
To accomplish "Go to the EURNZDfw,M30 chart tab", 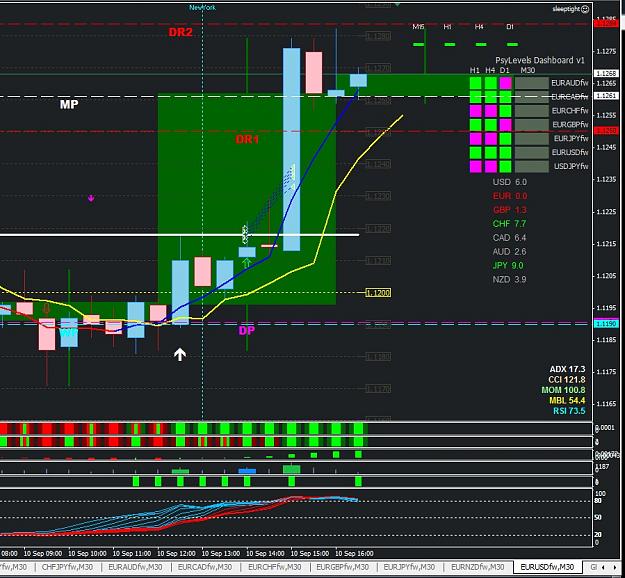I will (x=478, y=567).
